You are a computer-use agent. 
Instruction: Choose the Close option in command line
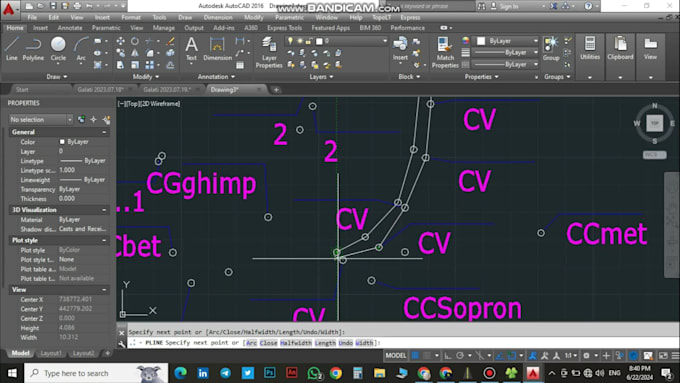coord(268,343)
